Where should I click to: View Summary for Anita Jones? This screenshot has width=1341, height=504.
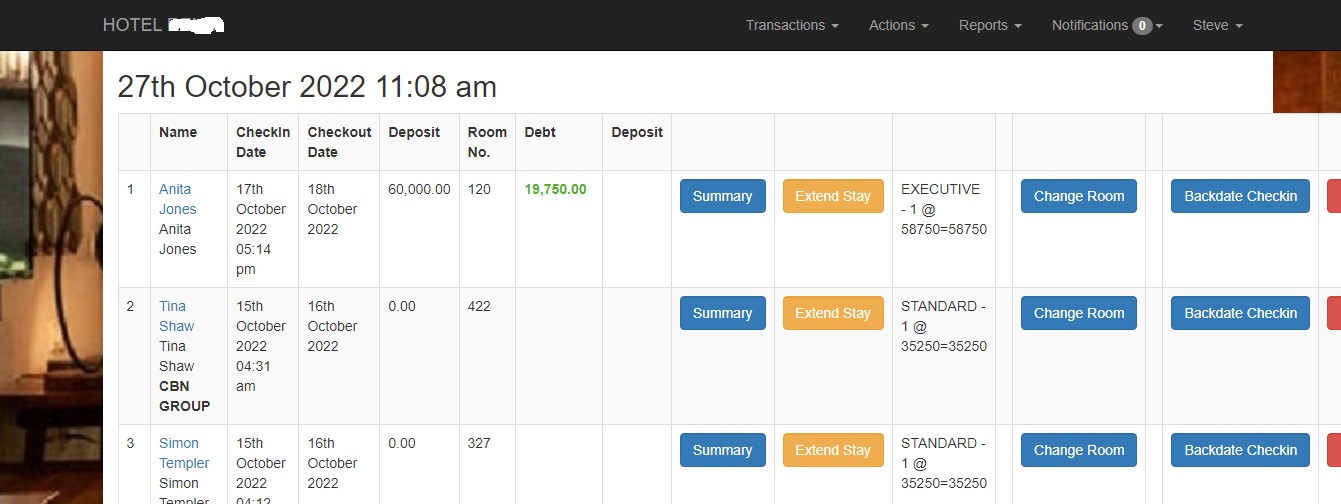[722, 196]
